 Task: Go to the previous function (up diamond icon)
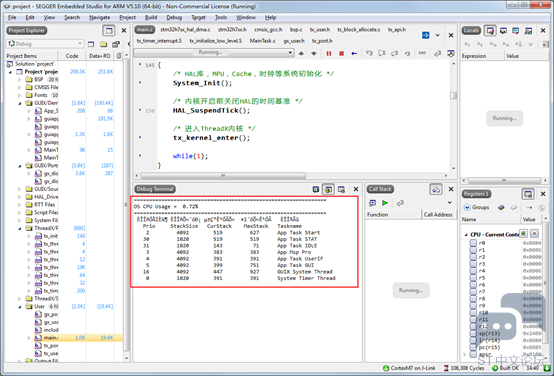click(x=301, y=53)
